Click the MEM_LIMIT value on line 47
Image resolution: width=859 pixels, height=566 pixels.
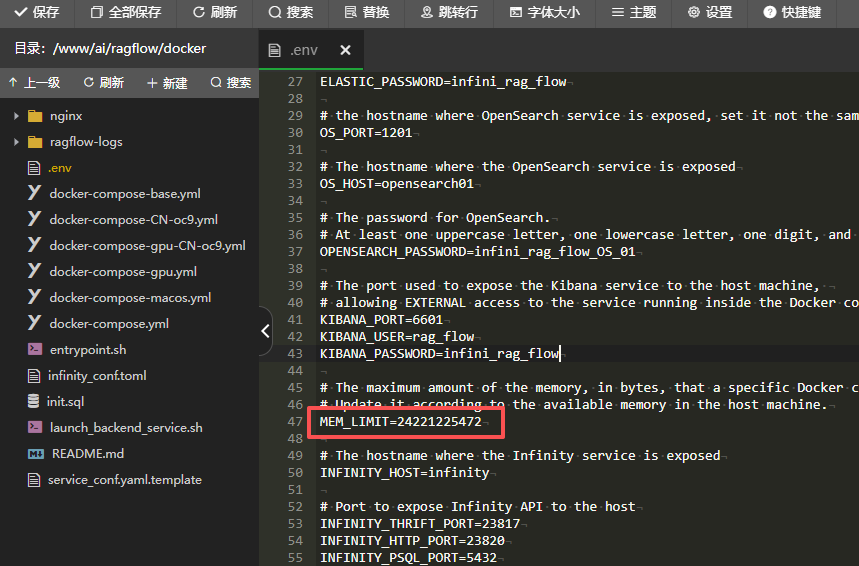pos(439,423)
